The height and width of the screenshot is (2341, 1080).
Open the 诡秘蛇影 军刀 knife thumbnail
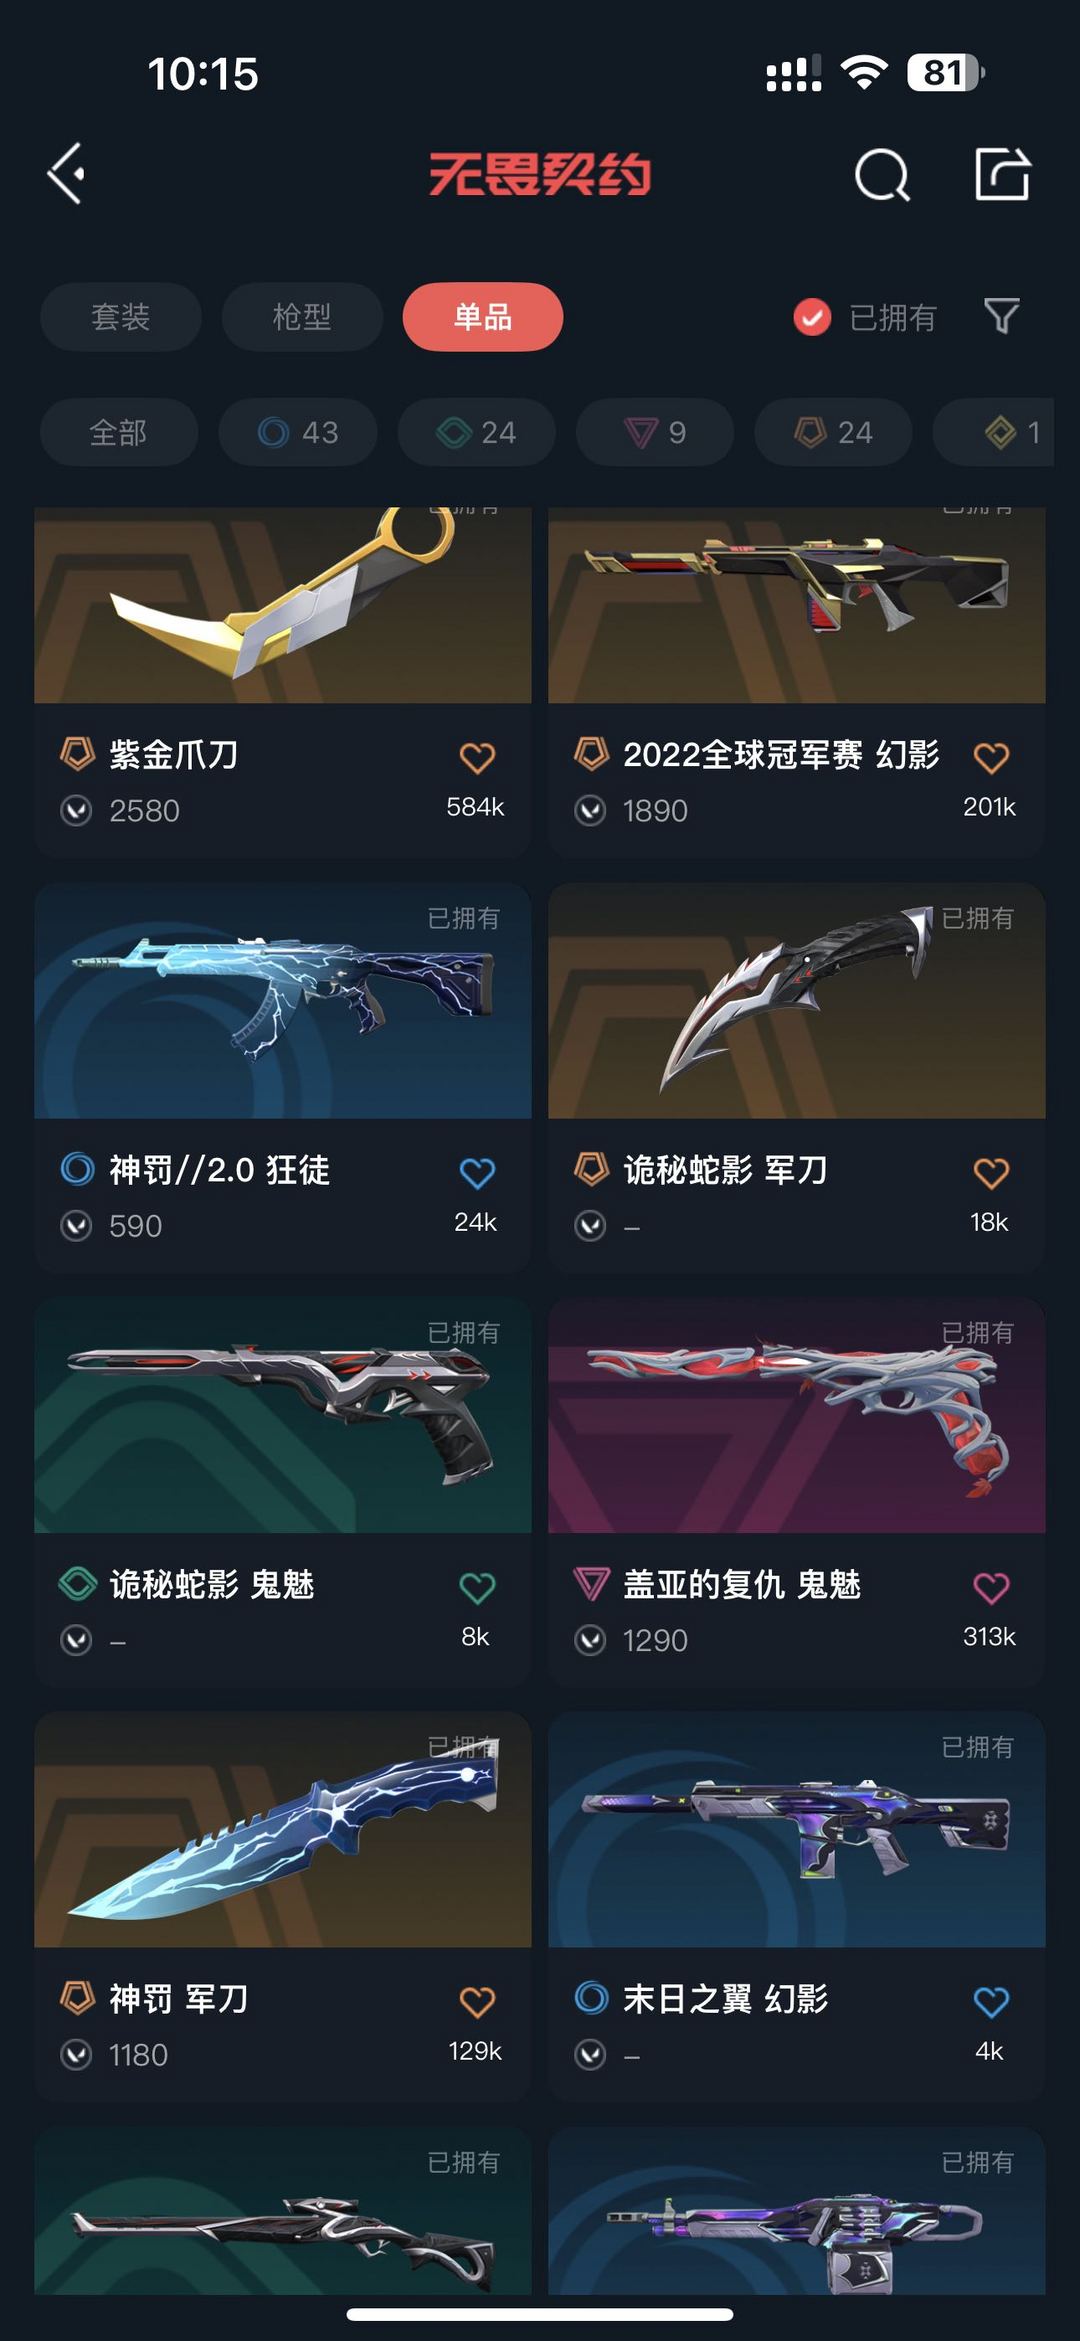(x=797, y=1000)
